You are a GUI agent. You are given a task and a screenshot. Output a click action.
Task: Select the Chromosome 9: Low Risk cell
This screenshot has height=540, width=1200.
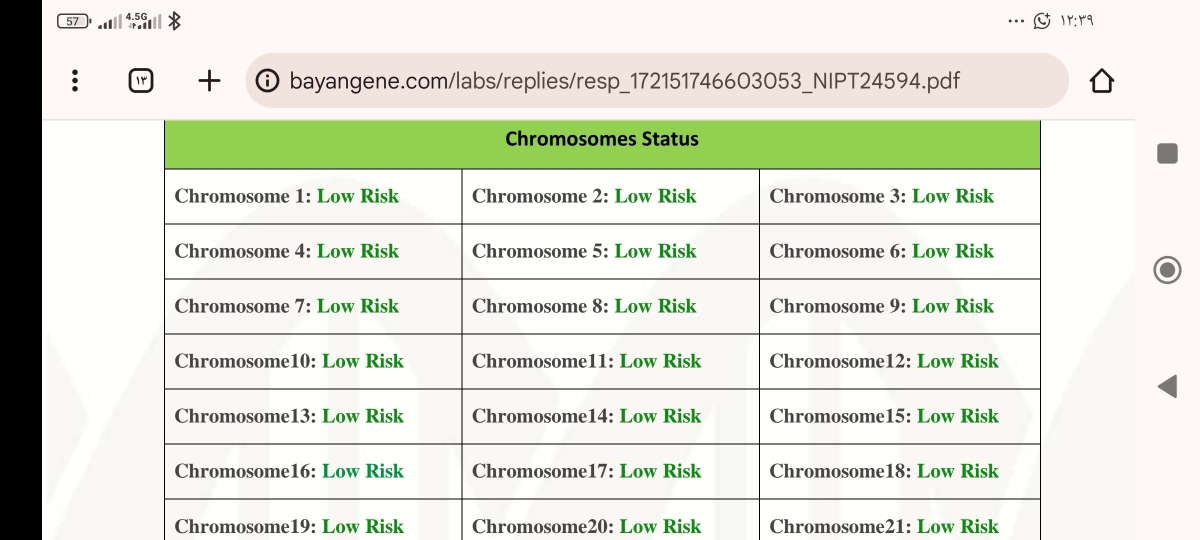[900, 306]
